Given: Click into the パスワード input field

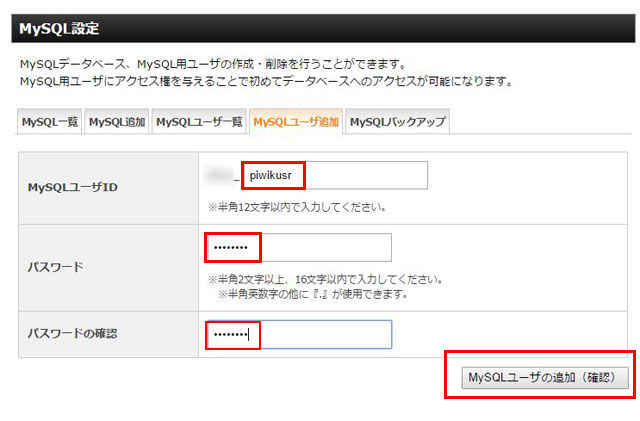Looking at the screenshot, I should tap(298, 247).
